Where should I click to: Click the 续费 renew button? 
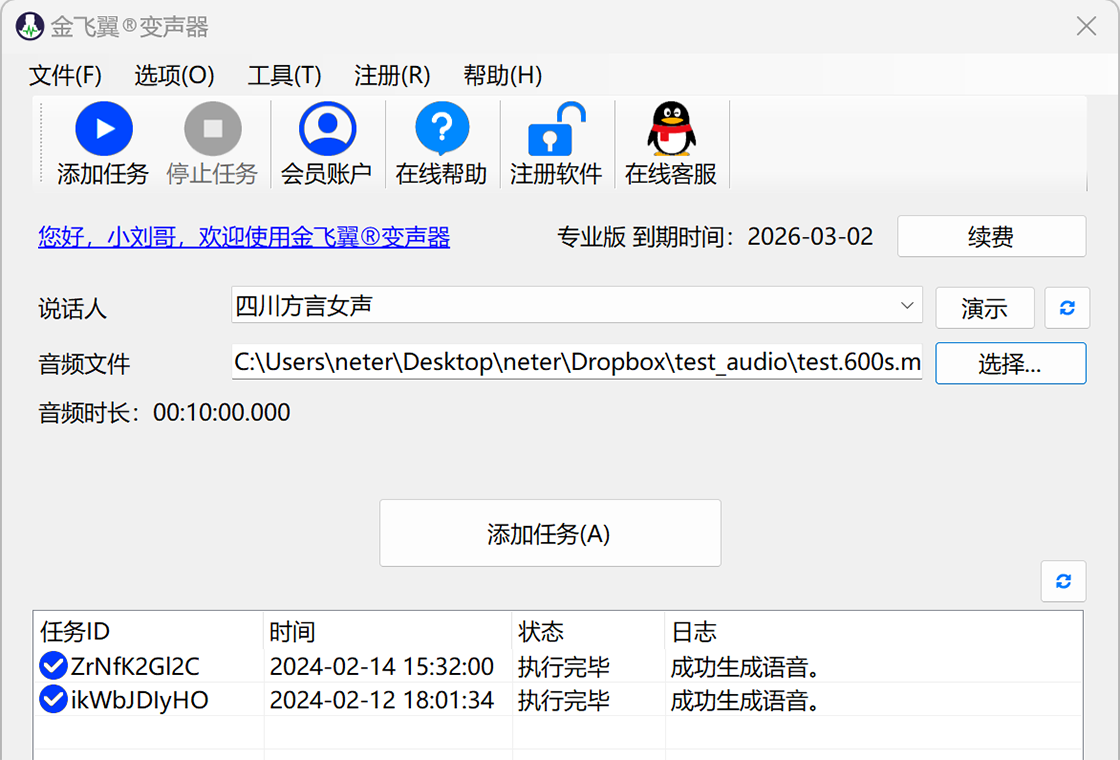(991, 236)
